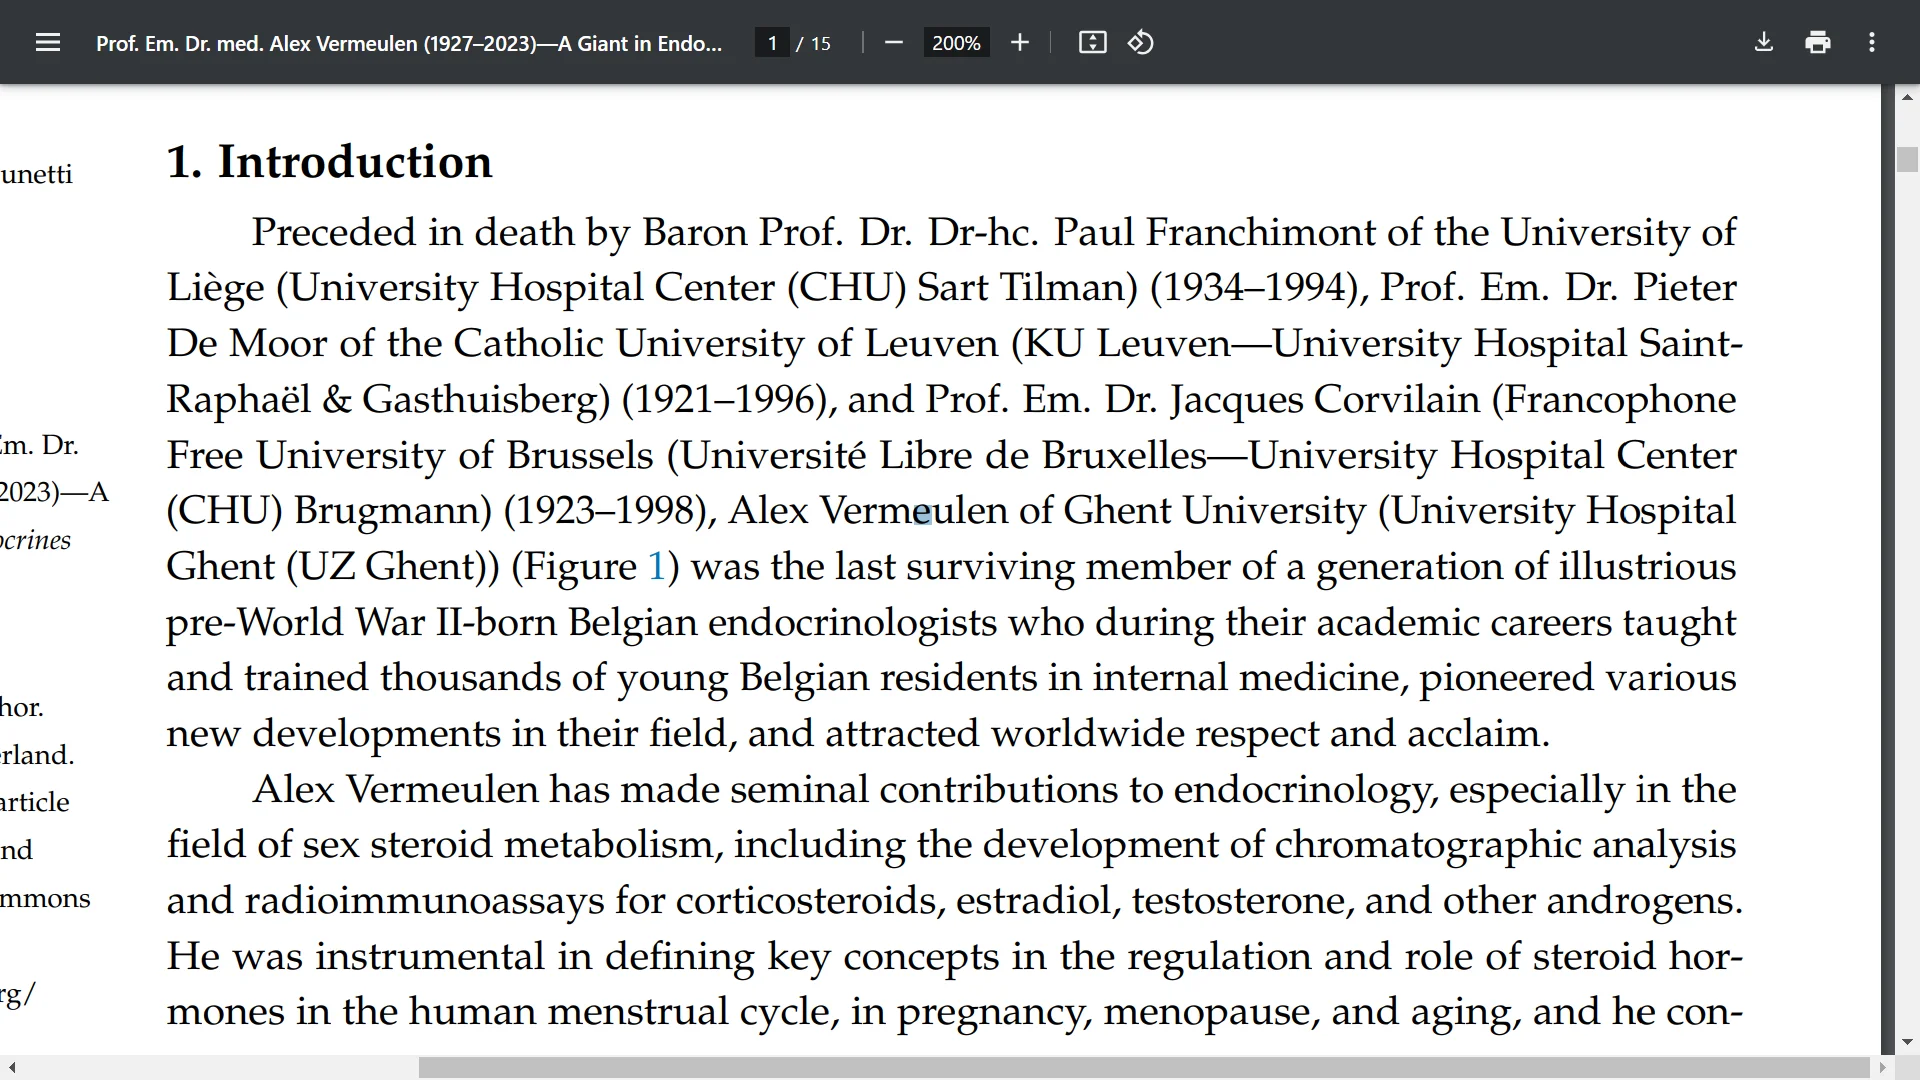The height and width of the screenshot is (1080, 1920).
Task: Click the vertical scrollbar thumb
Action: pyautogui.click(x=1907, y=160)
